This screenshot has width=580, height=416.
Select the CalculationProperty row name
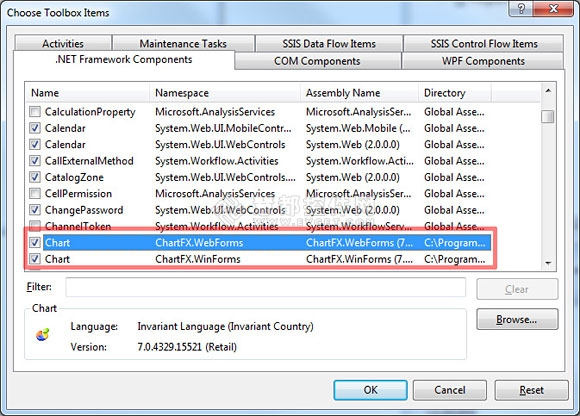coord(90,112)
